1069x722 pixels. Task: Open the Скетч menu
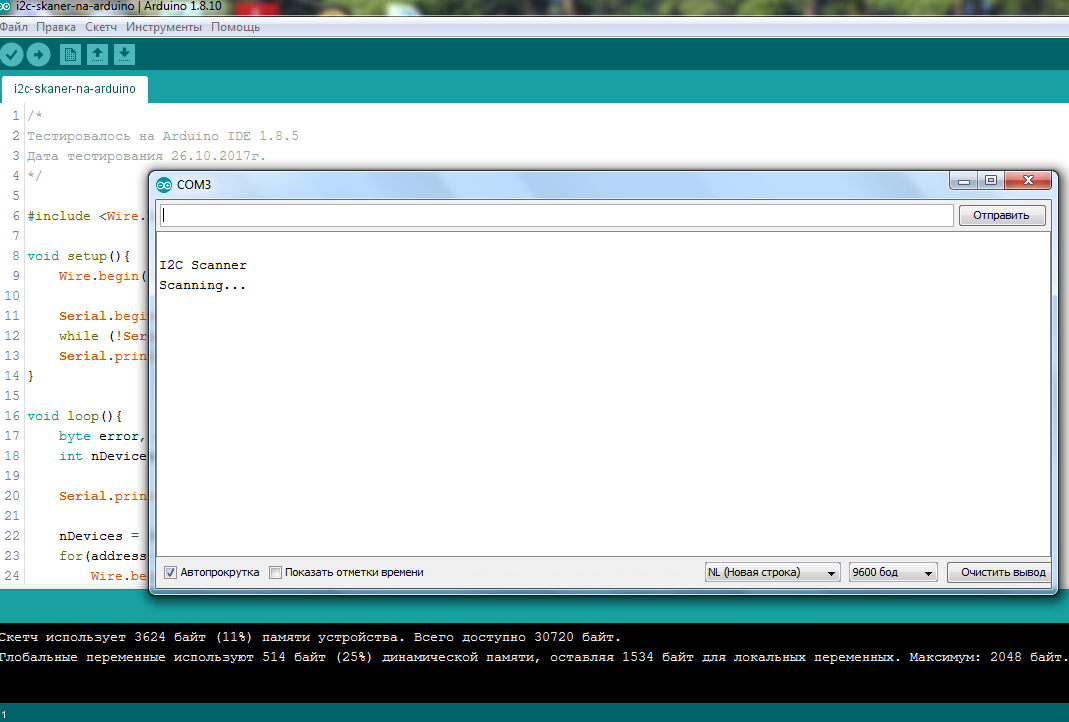pyautogui.click(x=101, y=27)
